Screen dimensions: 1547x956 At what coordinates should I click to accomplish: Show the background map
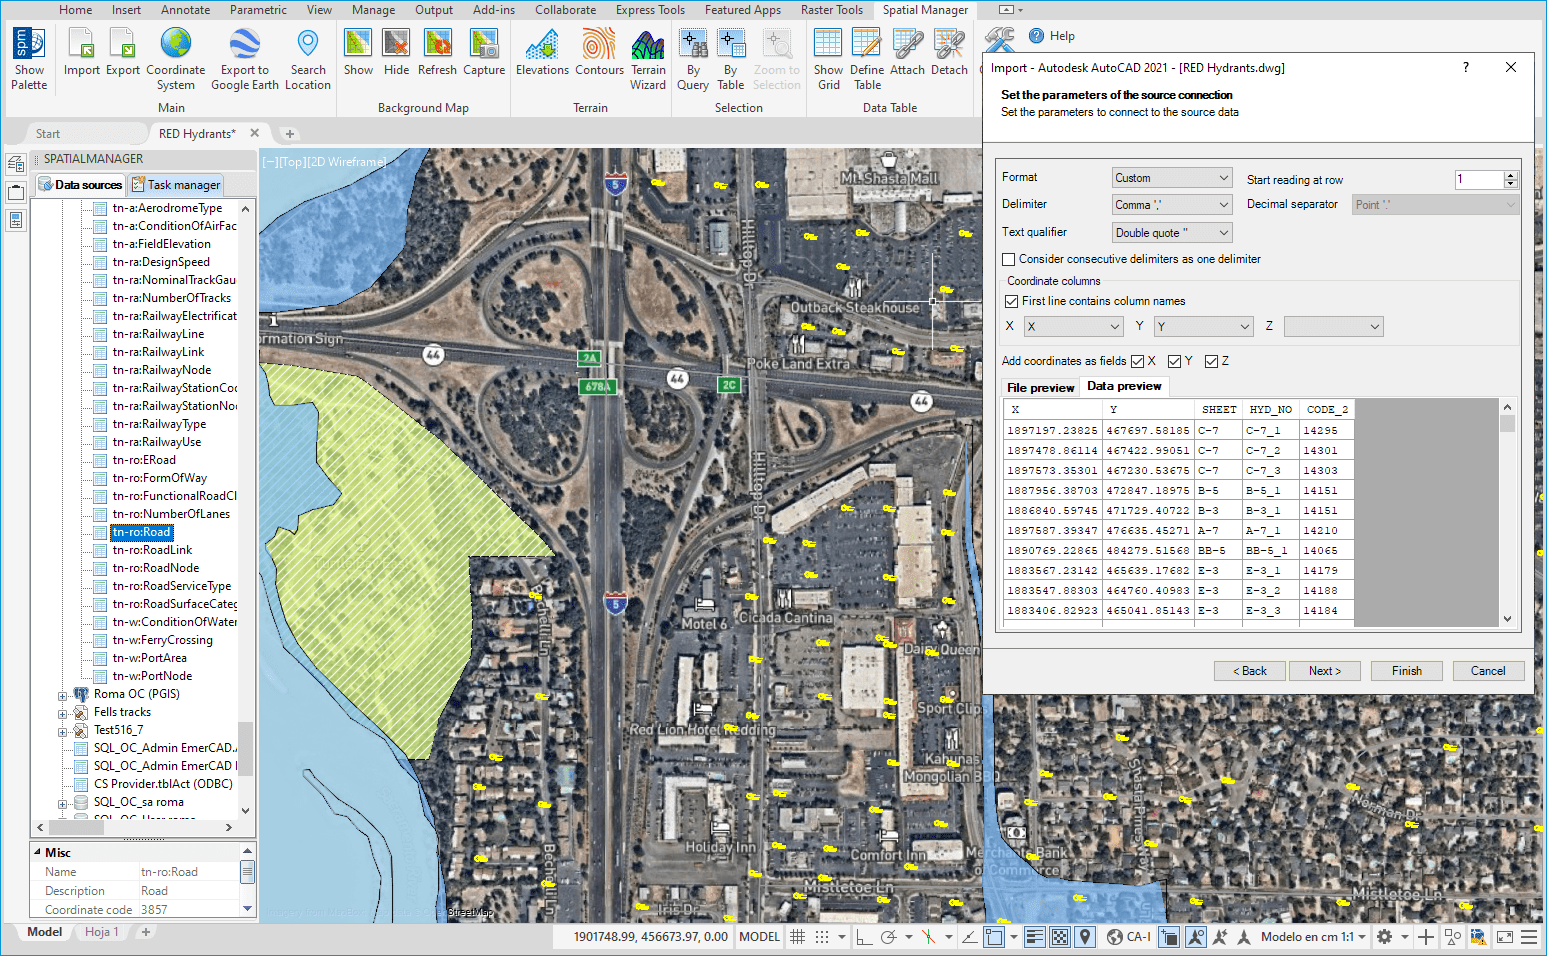click(x=358, y=52)
